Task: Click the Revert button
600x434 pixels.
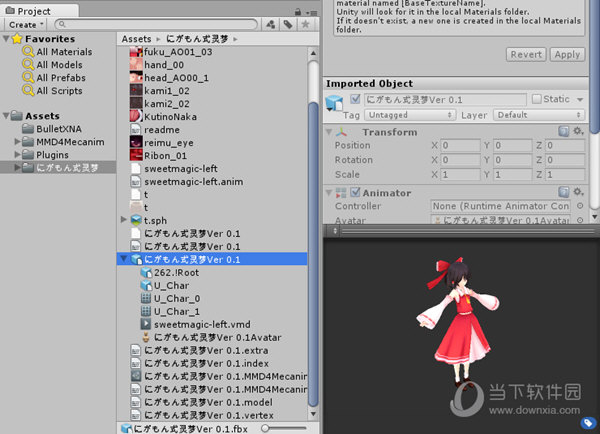Action: [526, 54]
